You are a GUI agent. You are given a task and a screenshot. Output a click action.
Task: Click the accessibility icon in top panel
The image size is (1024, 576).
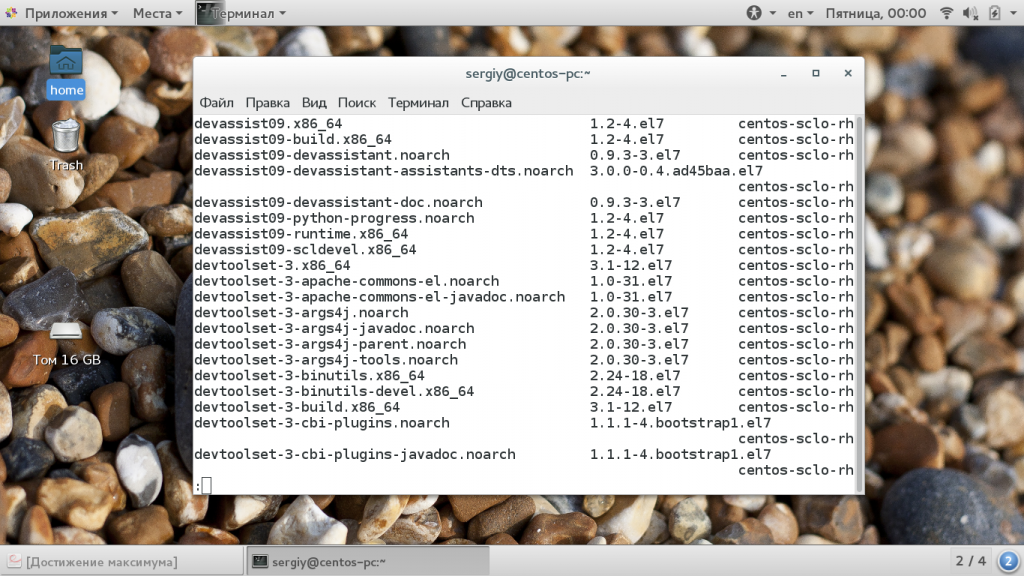(x=755, y=13)
